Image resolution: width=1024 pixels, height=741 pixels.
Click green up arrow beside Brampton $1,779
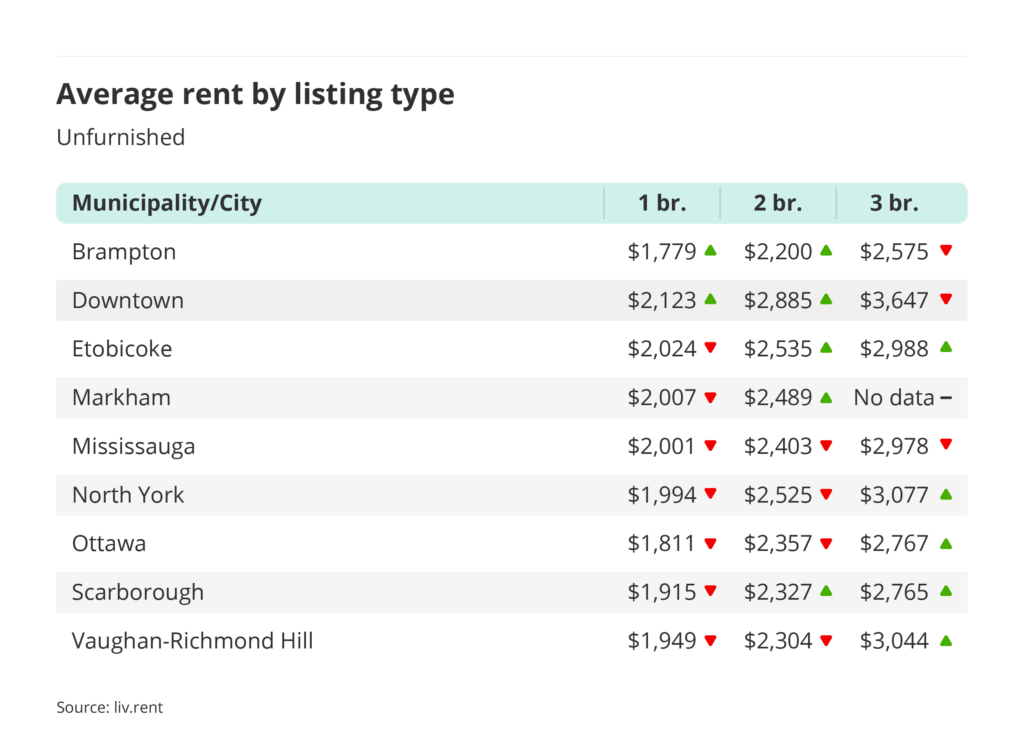(710, 251)
